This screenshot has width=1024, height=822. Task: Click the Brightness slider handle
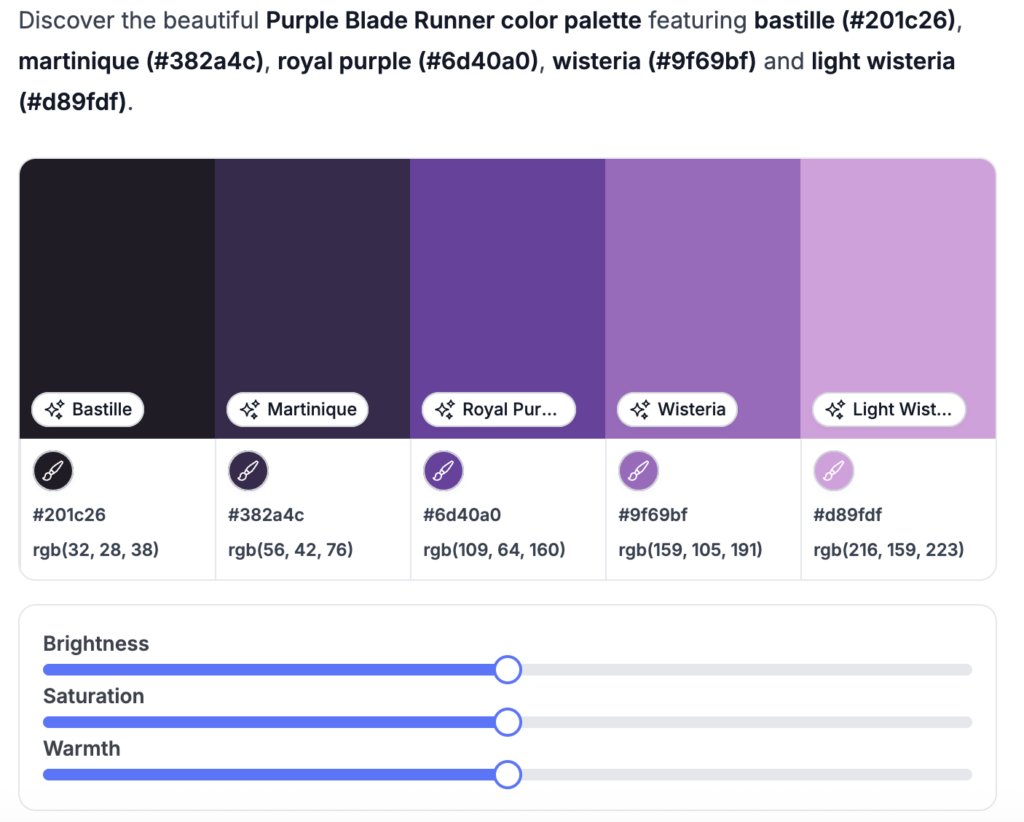pos(508,669)
